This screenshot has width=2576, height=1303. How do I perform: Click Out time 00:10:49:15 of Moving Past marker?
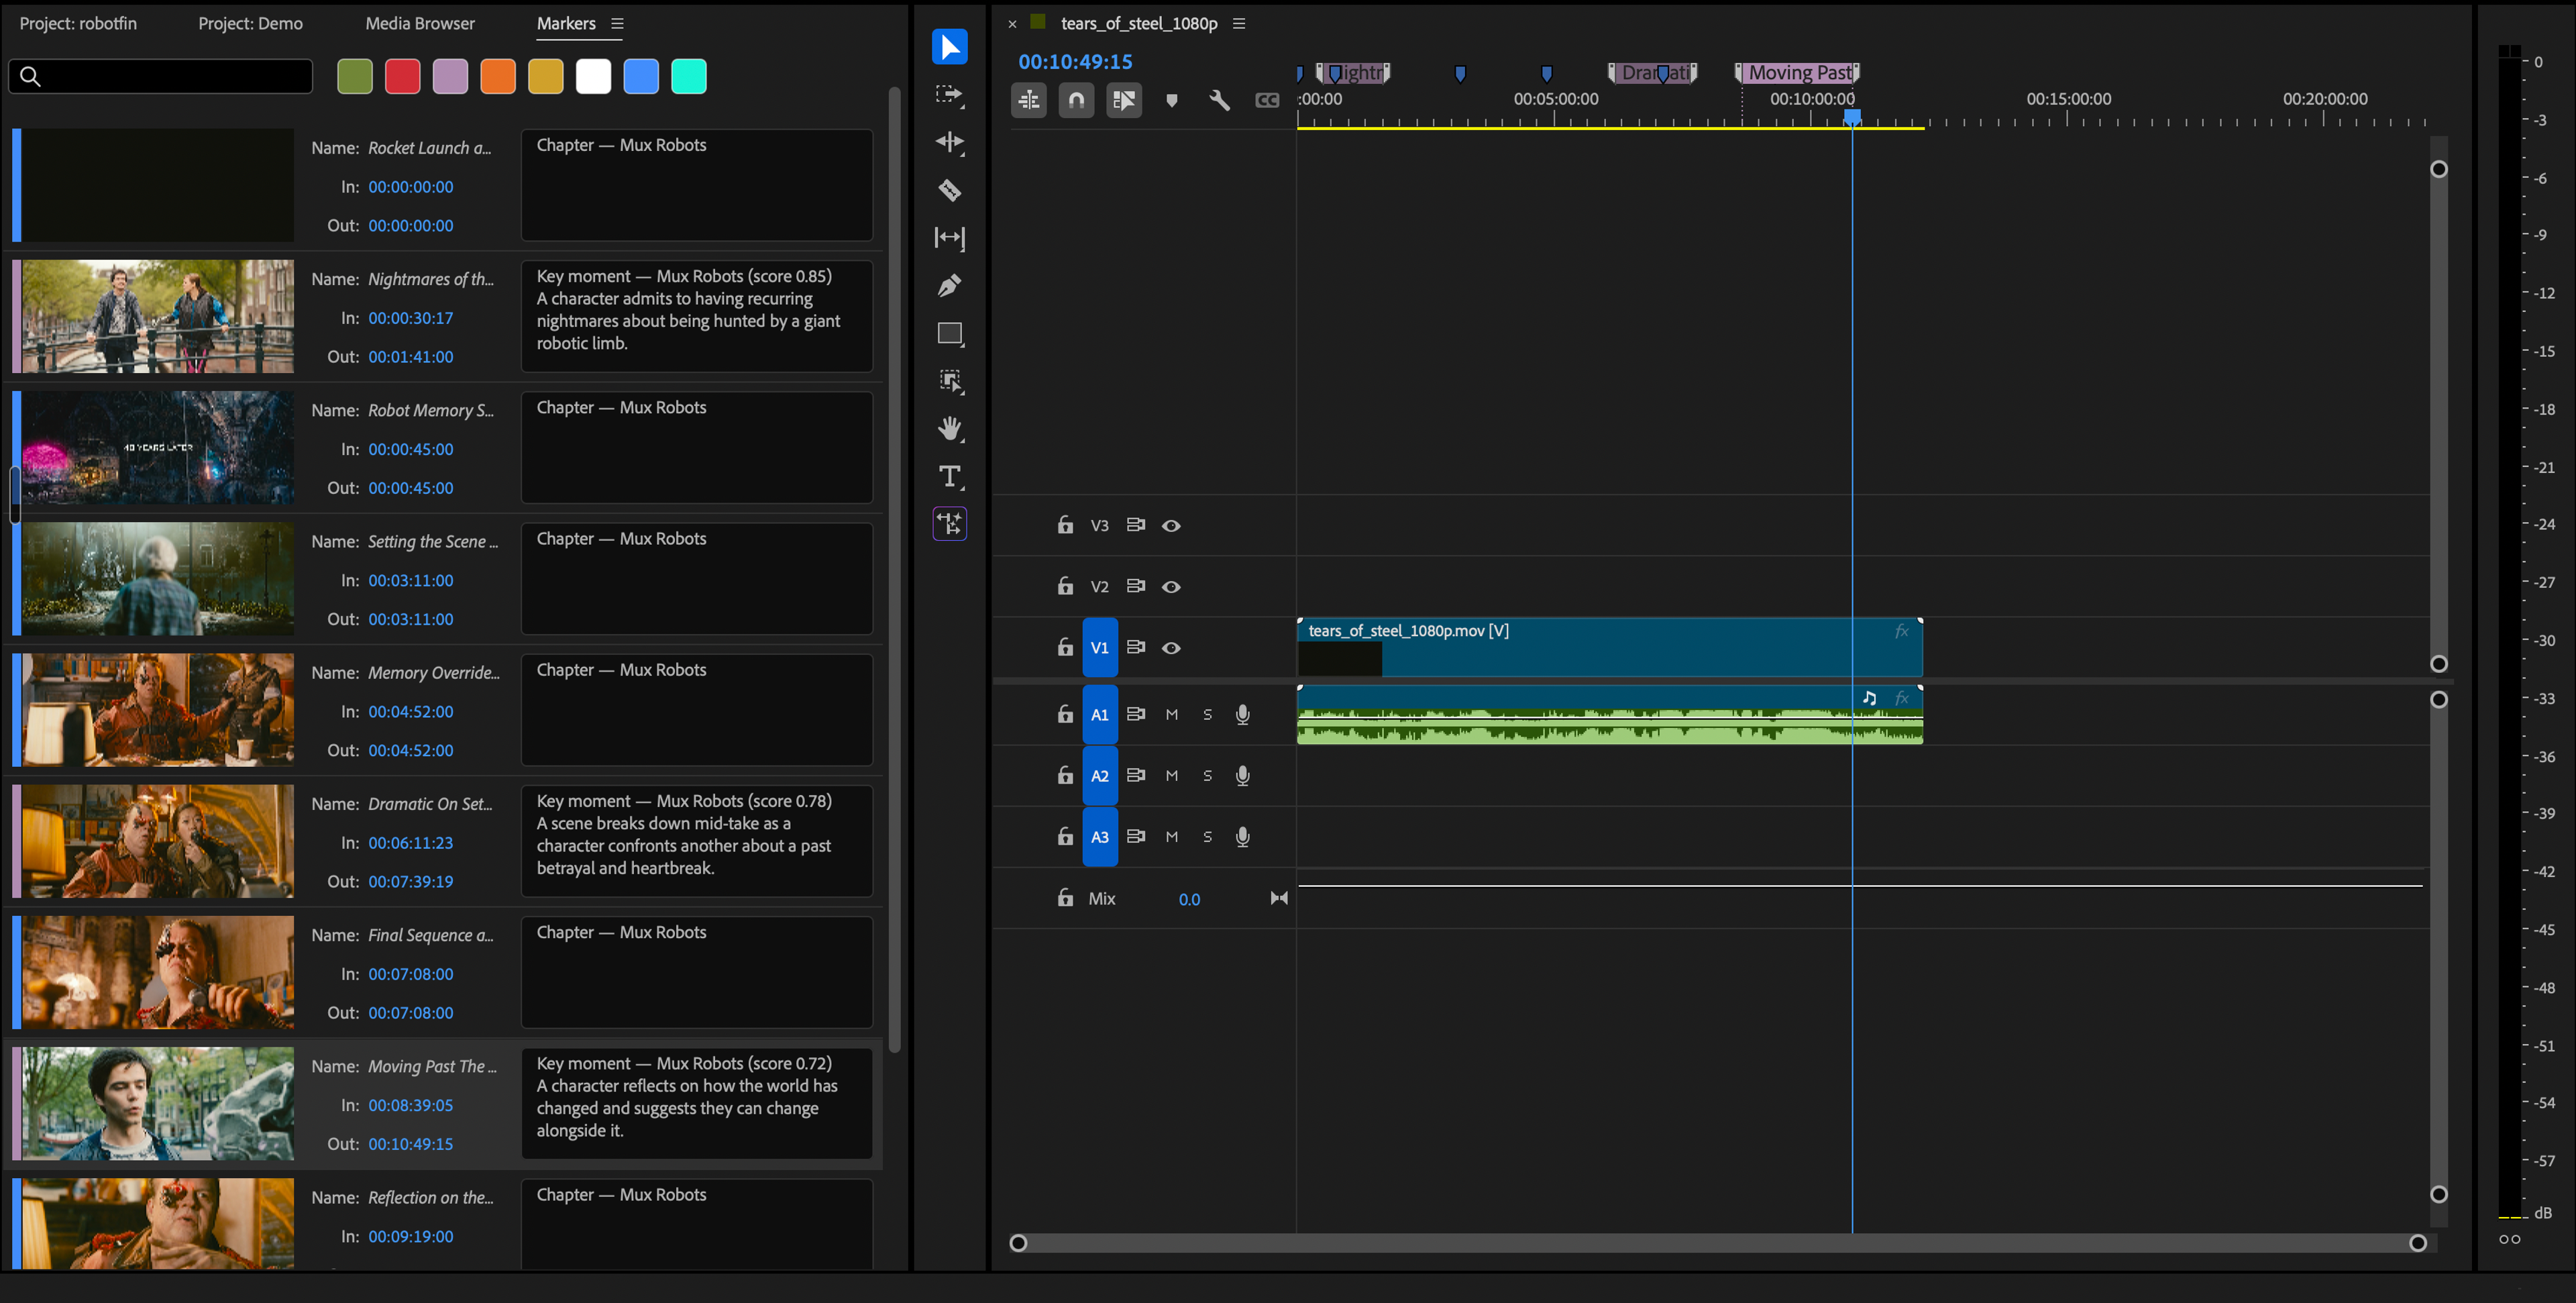pos(410,1143)
